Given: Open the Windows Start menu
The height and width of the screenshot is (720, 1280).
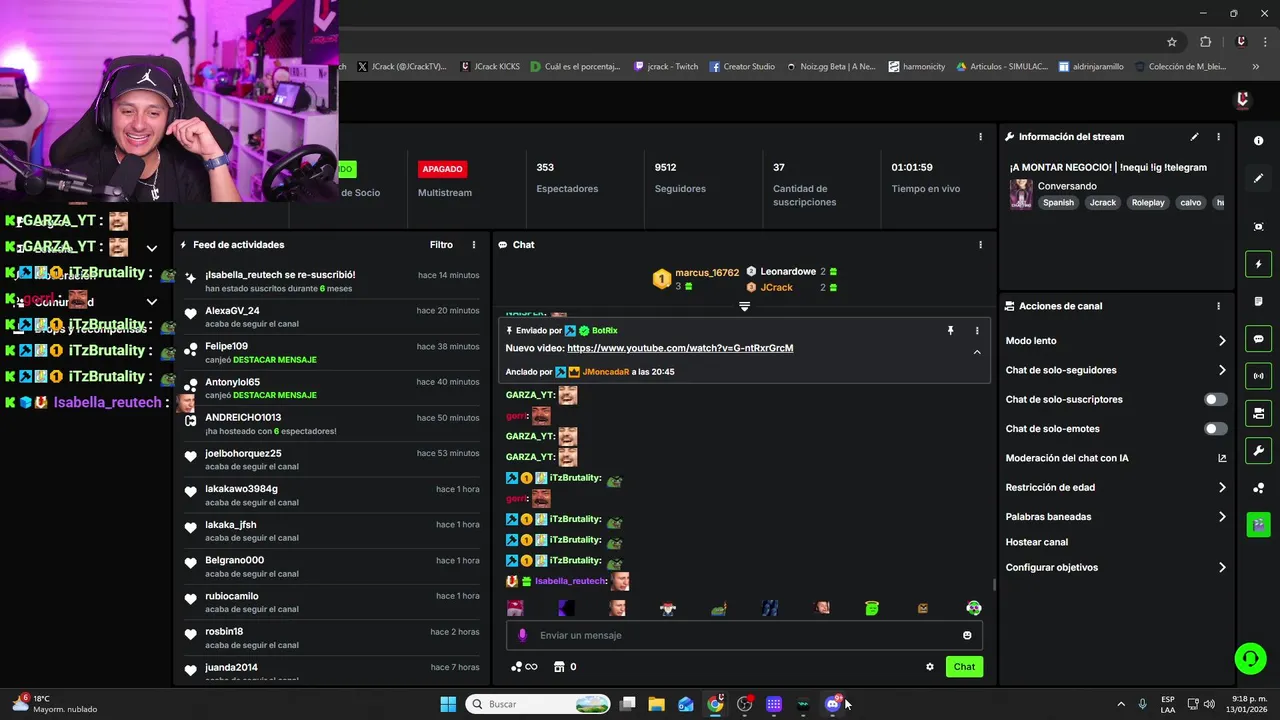Looking at the screenshot, I should [x=448, y=704].
